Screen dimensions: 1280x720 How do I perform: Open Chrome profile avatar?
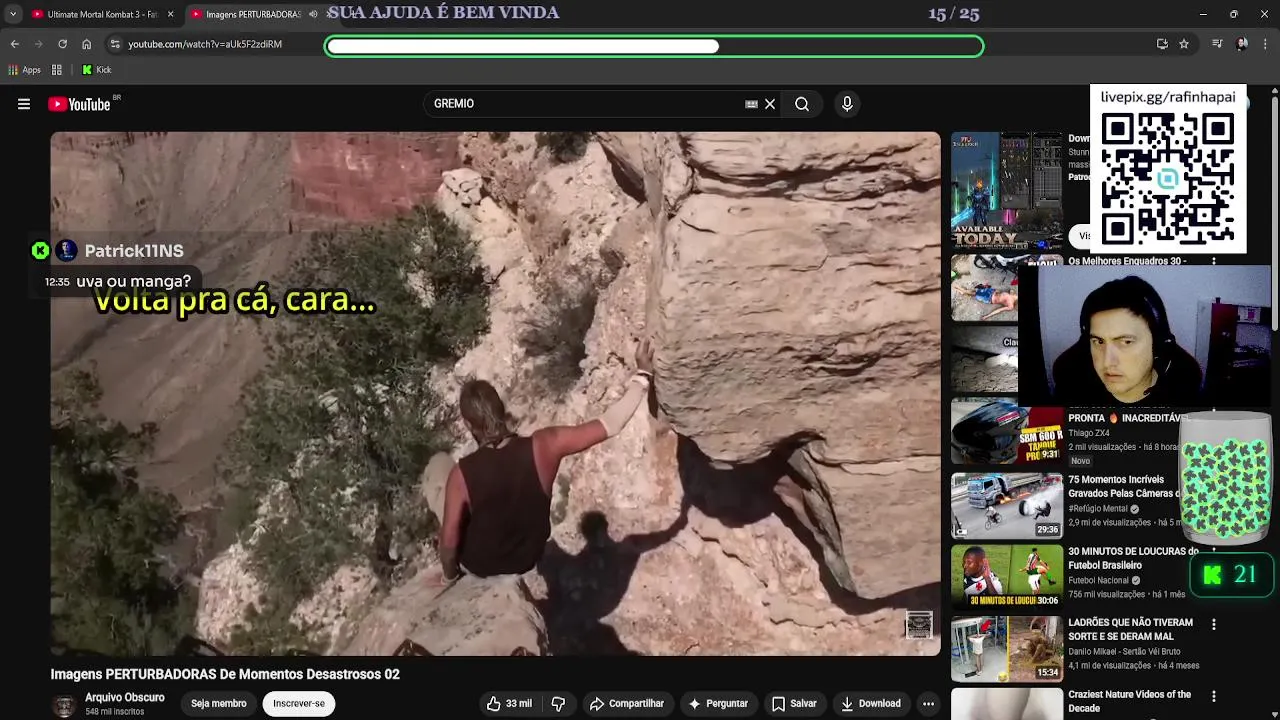1242,44
